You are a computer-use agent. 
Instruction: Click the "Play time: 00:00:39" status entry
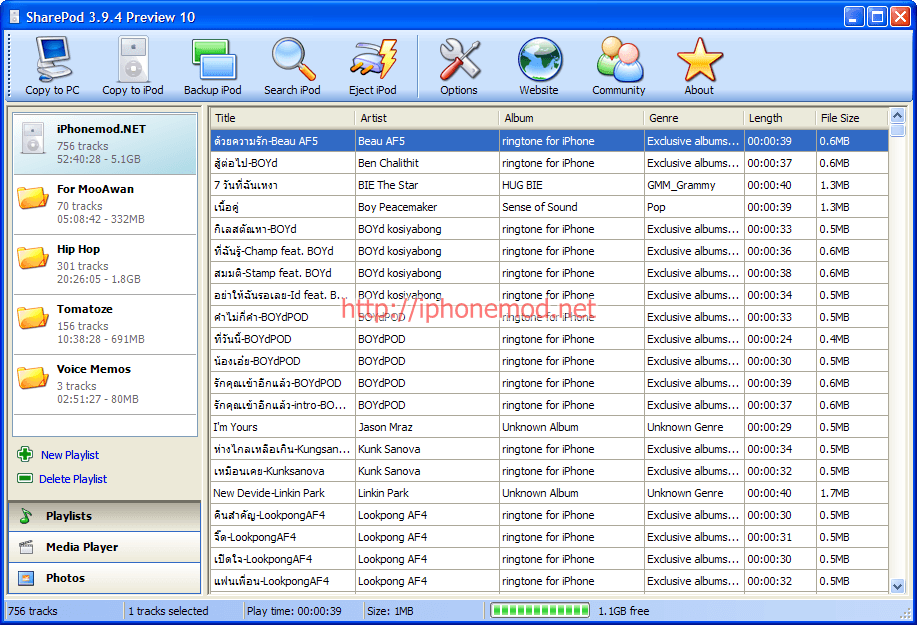tap(294, 611)
